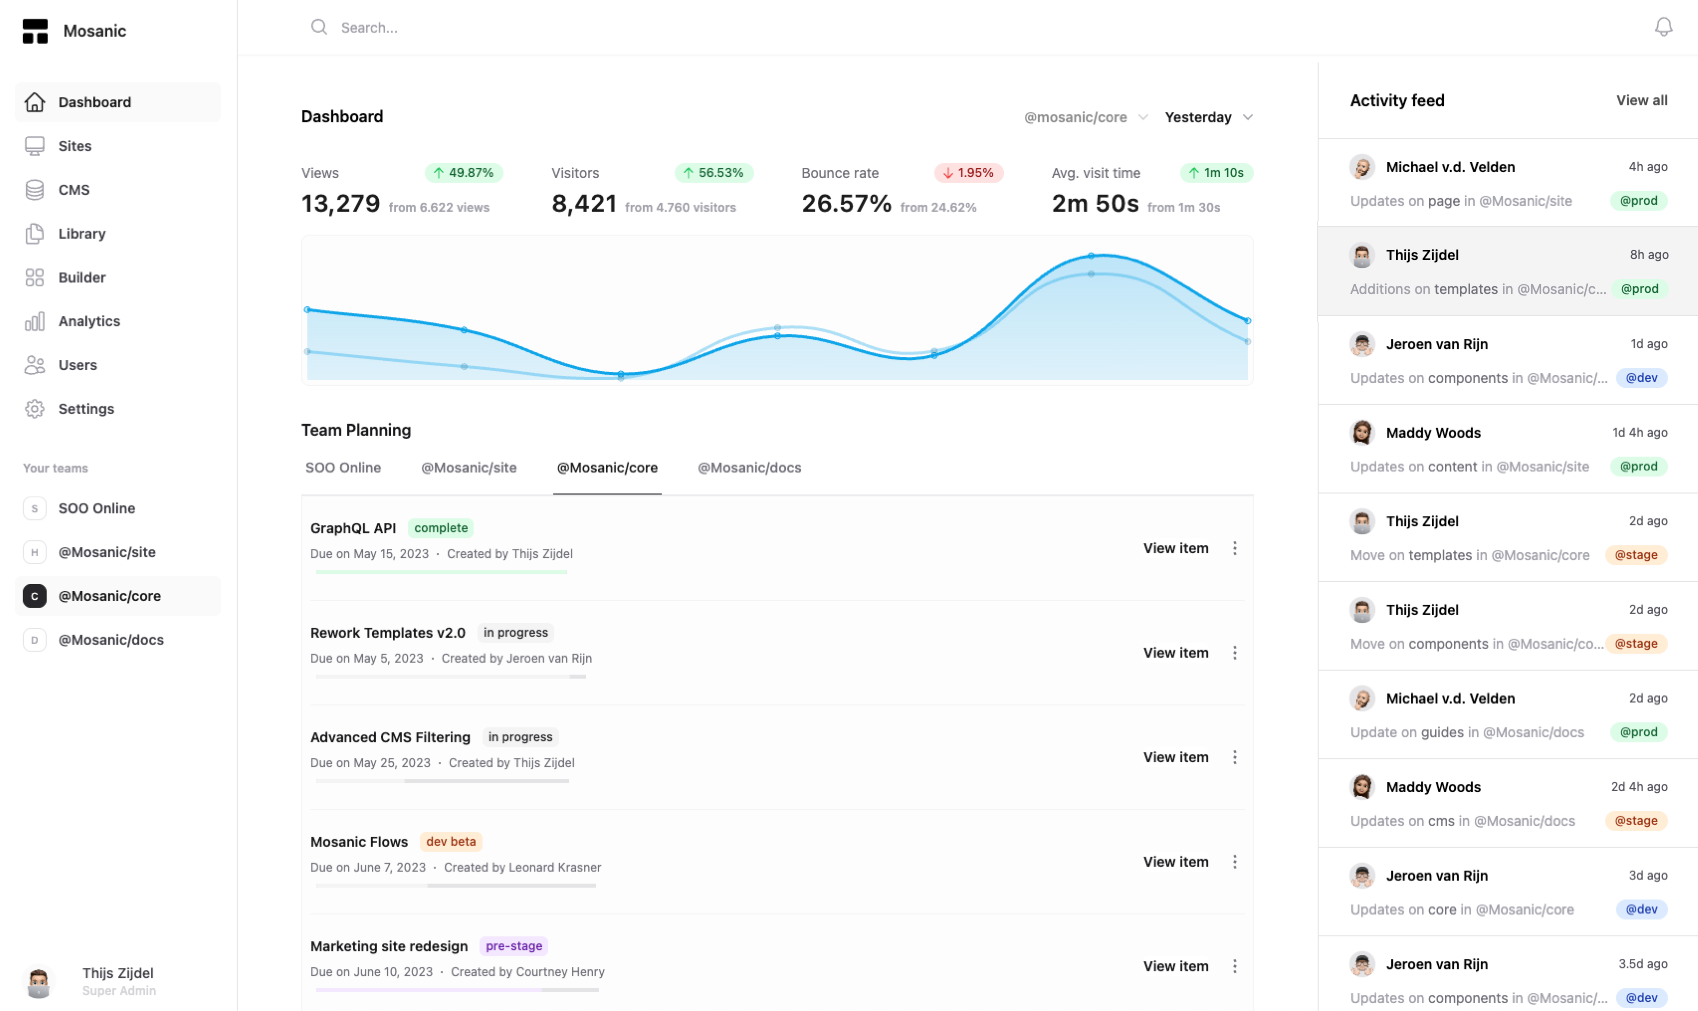Expand the Yesterday date range dropdown

pyautogui.click(x=1209, y=117)
